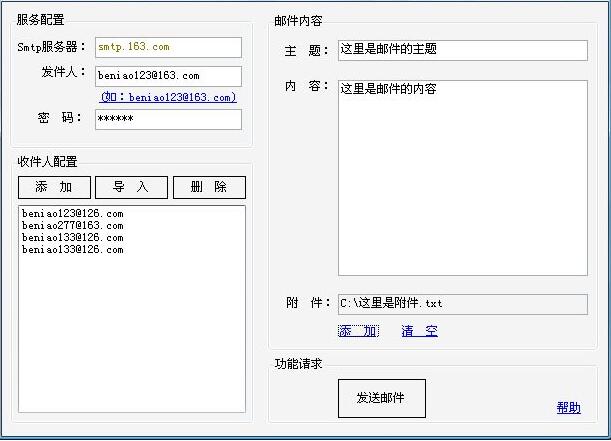Select the last beniao133@126.com recipient entry
This screenshot has height=441, width=611.
coord(73,250)
